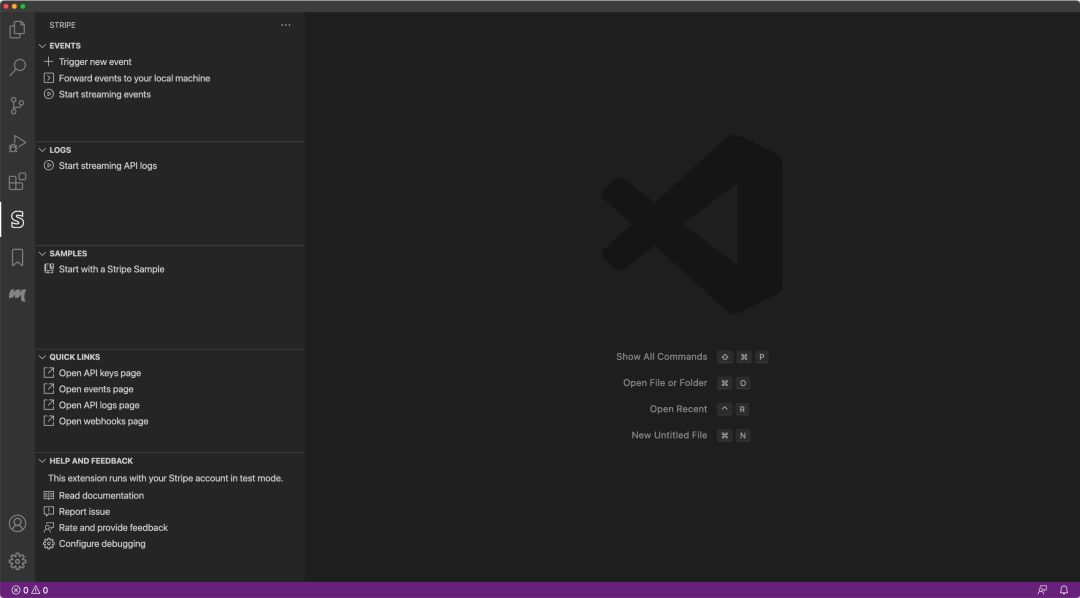Click the Open Recent hint text
The width and height of the screenshot is (1080, 598).
pos(678,409)
